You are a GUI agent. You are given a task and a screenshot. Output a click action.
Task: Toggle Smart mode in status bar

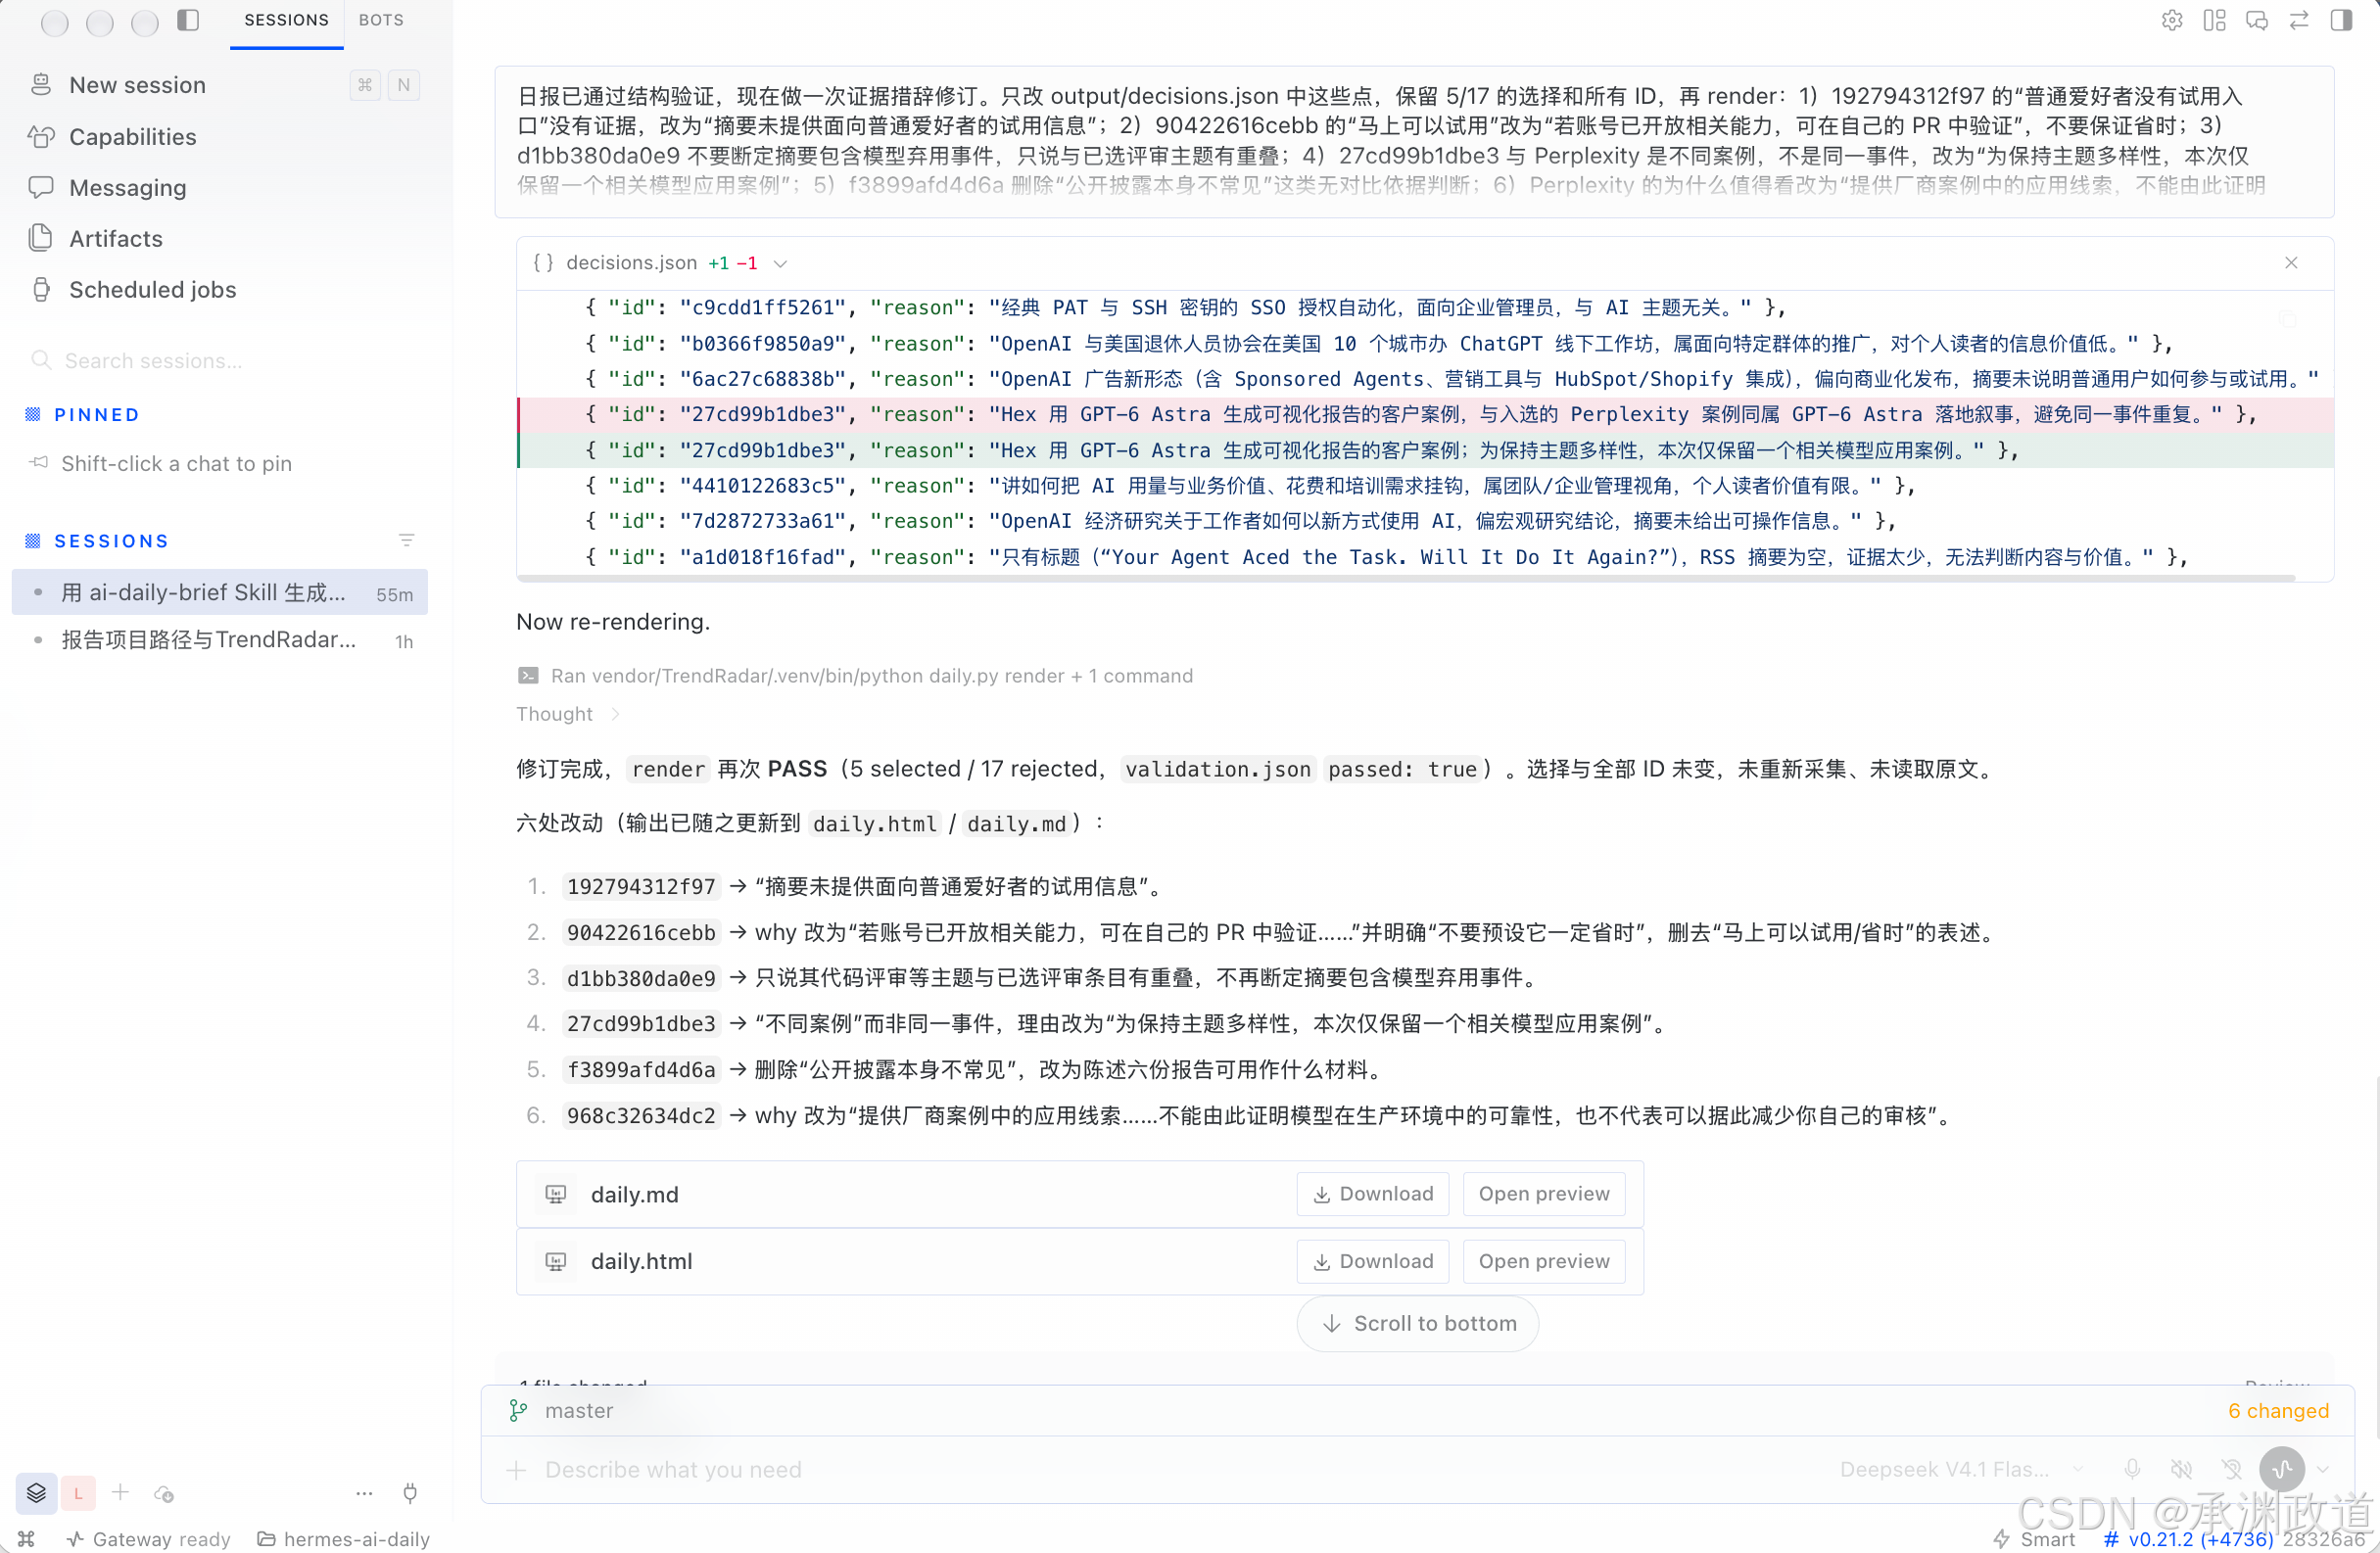[2033, 1539]
